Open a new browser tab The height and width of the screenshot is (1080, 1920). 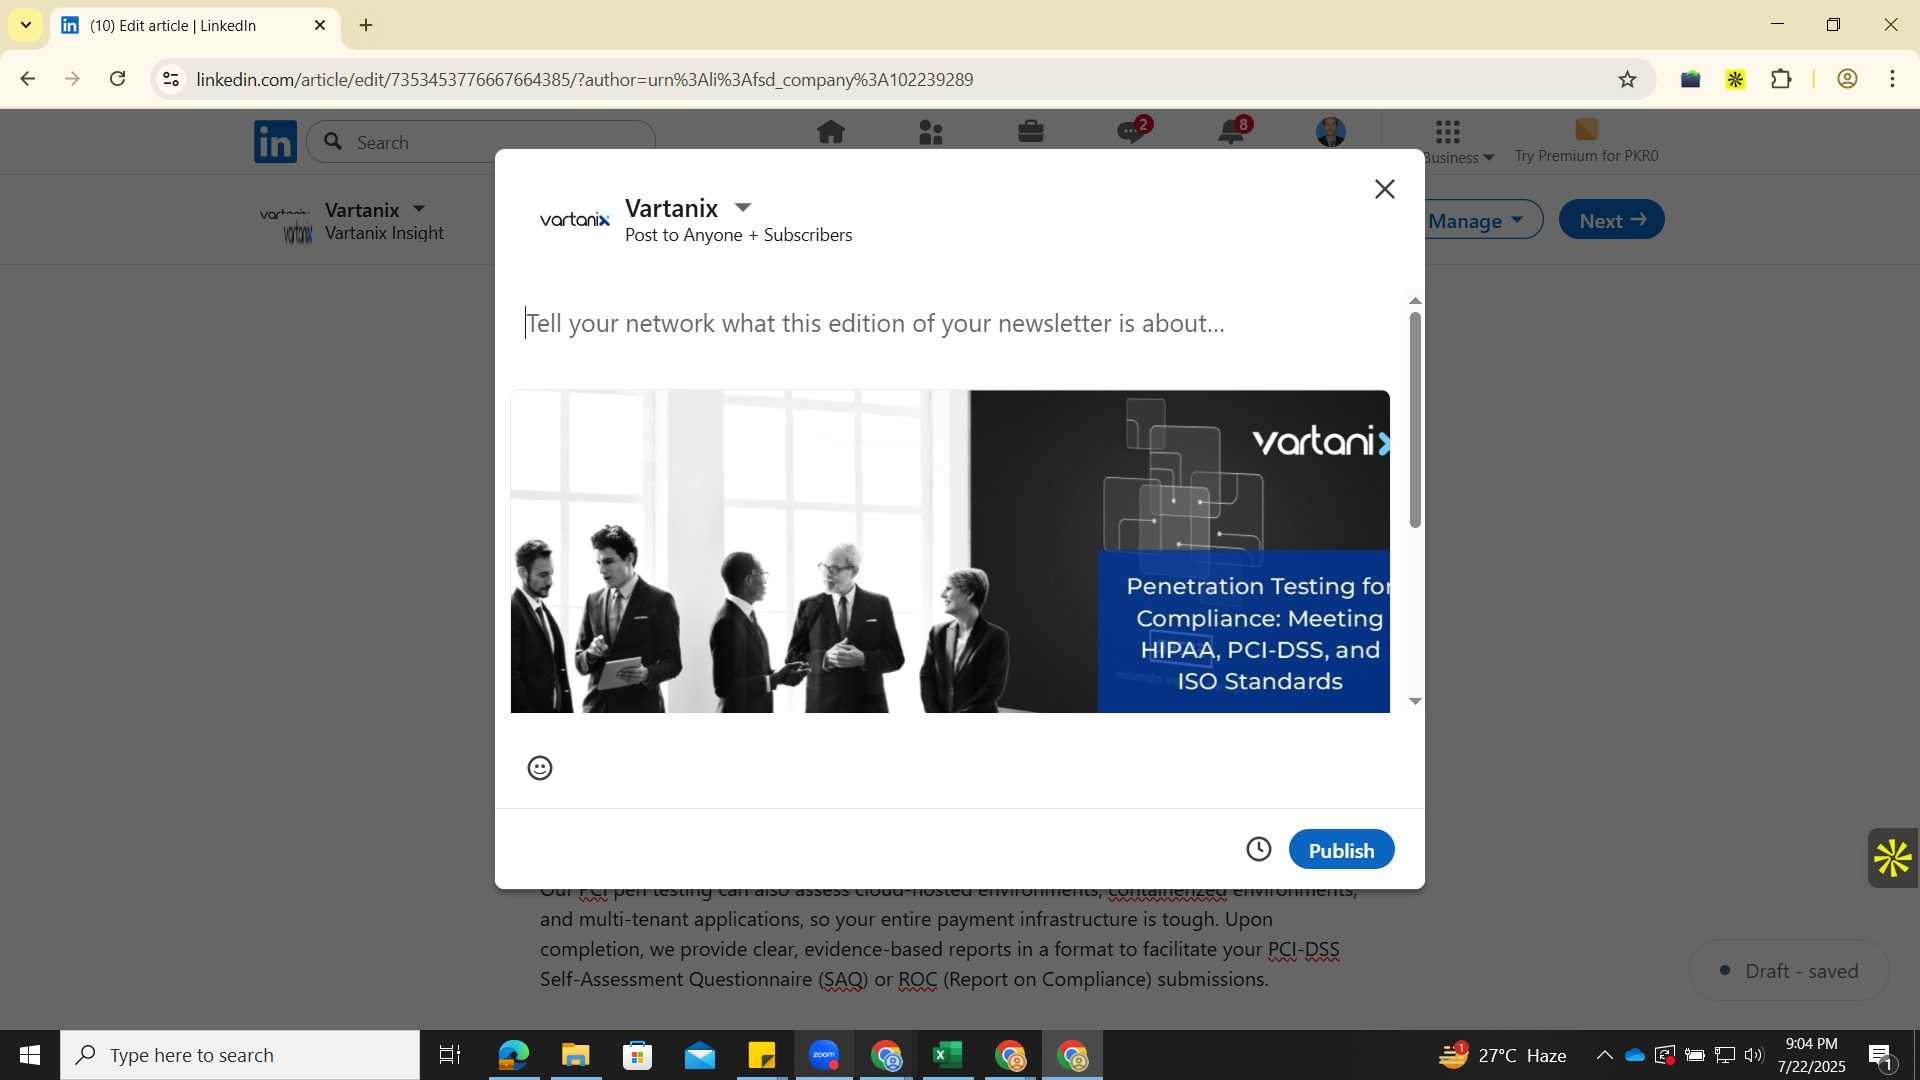click(366, 25)
